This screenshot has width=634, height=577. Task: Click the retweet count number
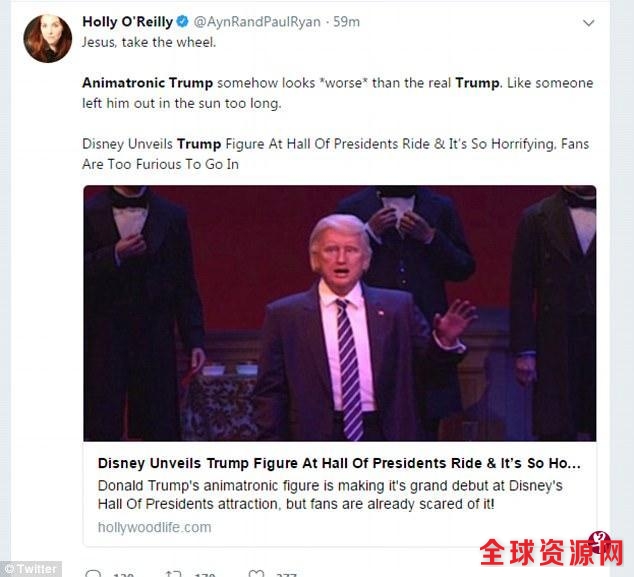pyautogui.click(x=205, y=574)
